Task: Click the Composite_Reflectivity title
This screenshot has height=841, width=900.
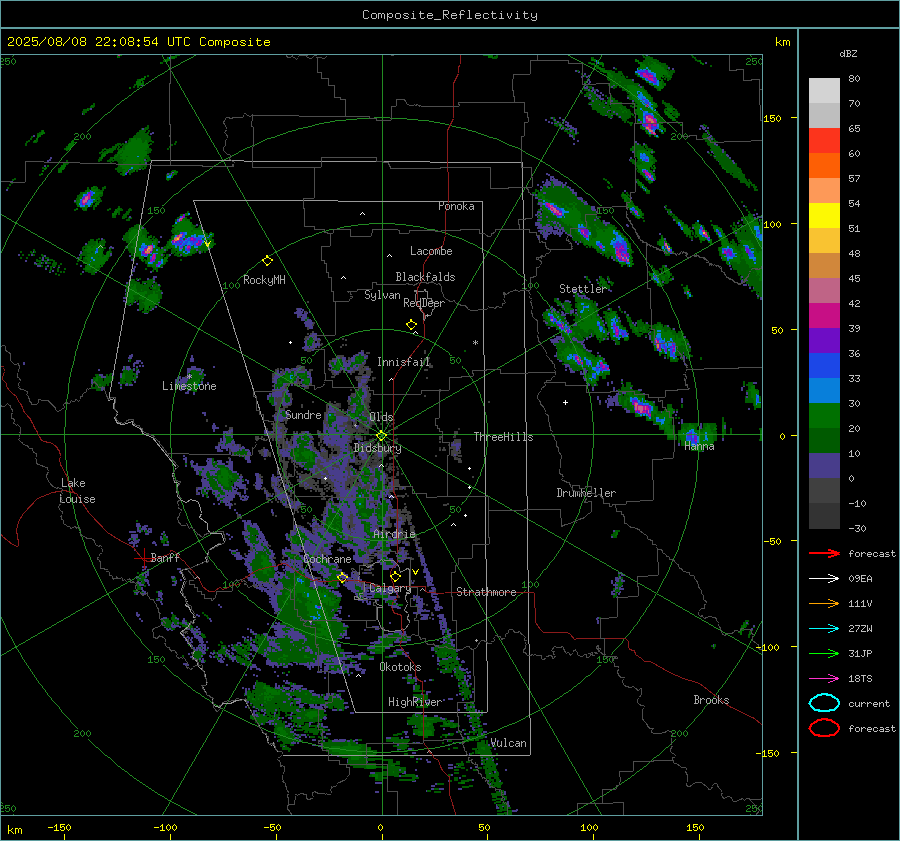Action: [450, 15]
